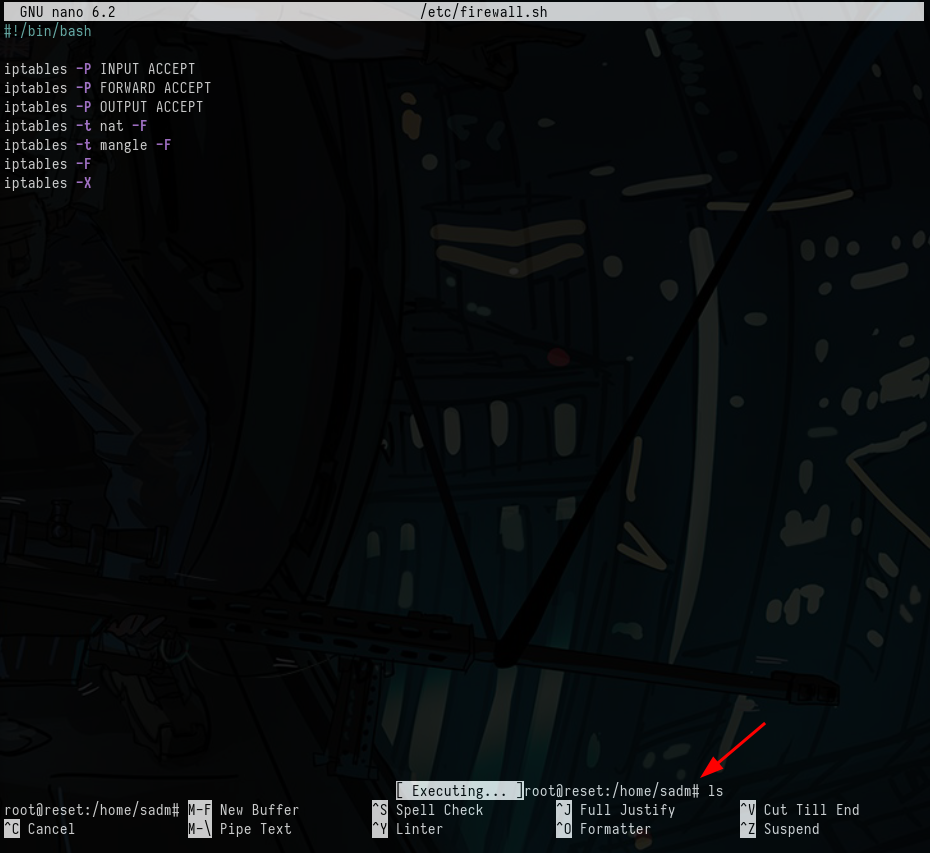Click the M-F New Buffer shortcut

(245, 810)
